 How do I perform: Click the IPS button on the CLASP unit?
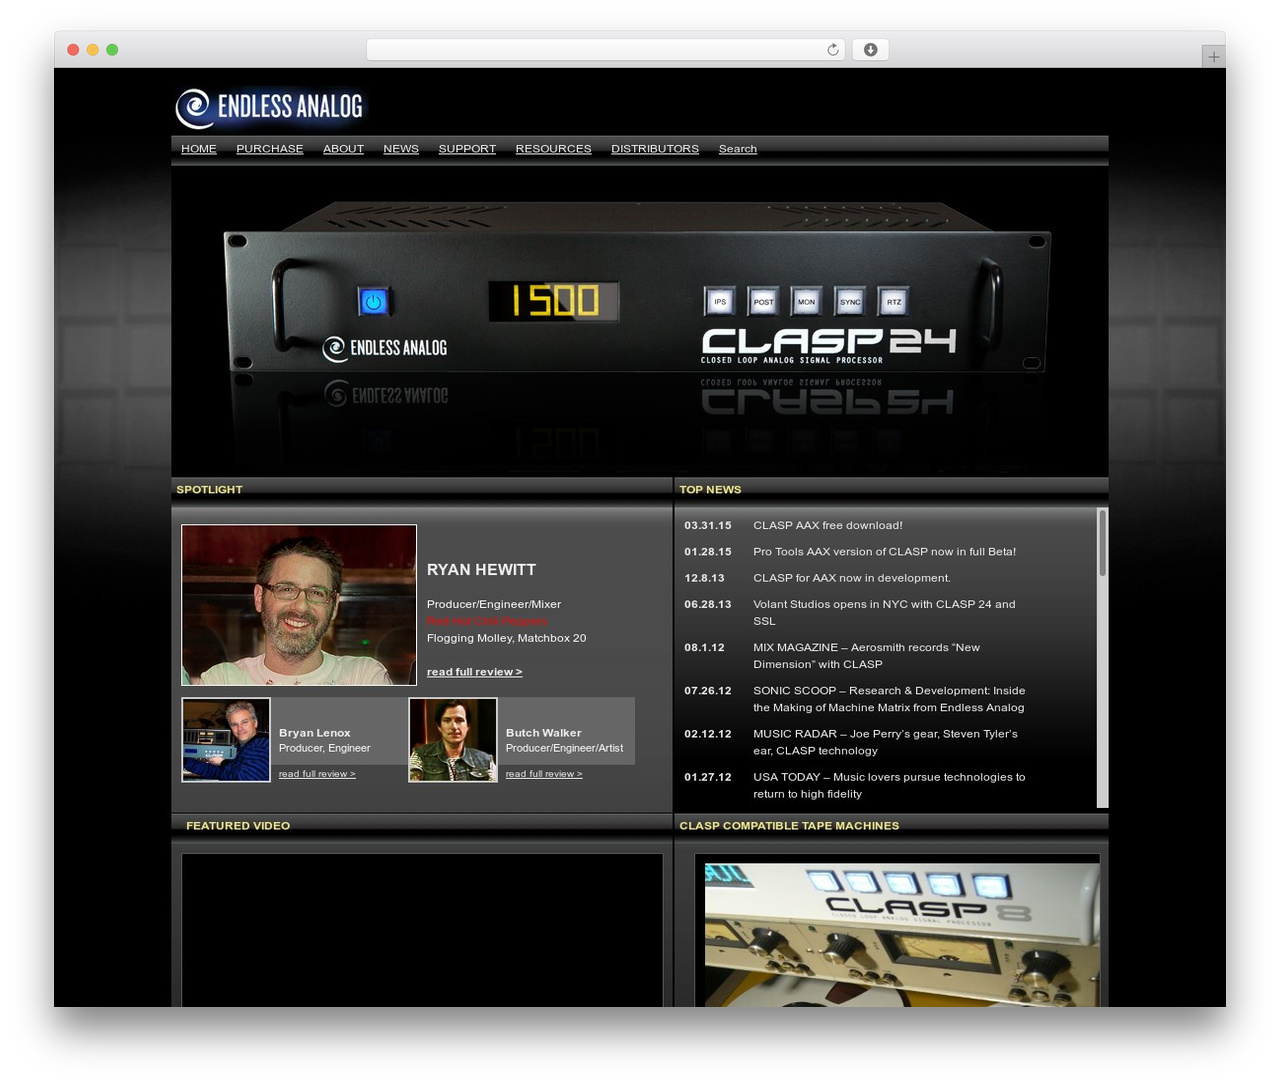tap(719, 301)
